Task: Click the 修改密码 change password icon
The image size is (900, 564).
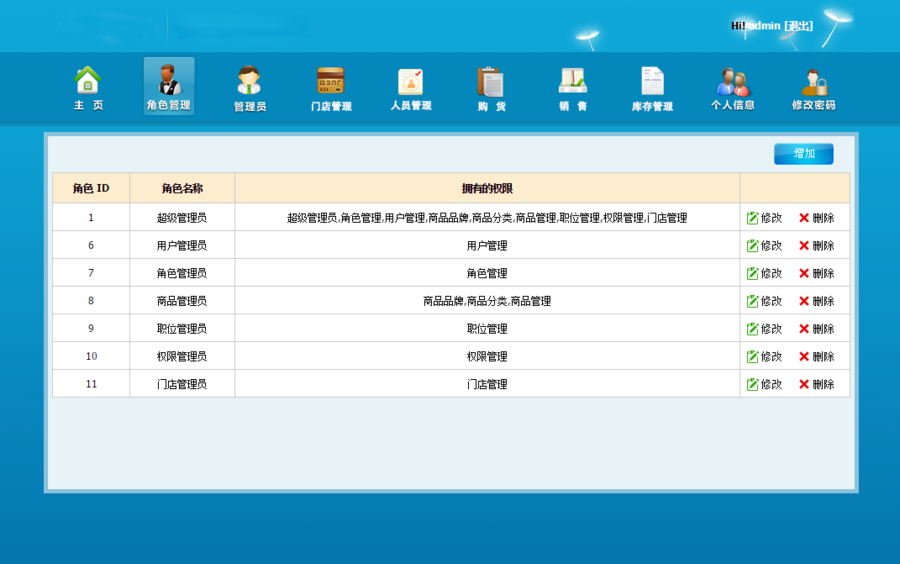Action: click(x=813, y=82)
